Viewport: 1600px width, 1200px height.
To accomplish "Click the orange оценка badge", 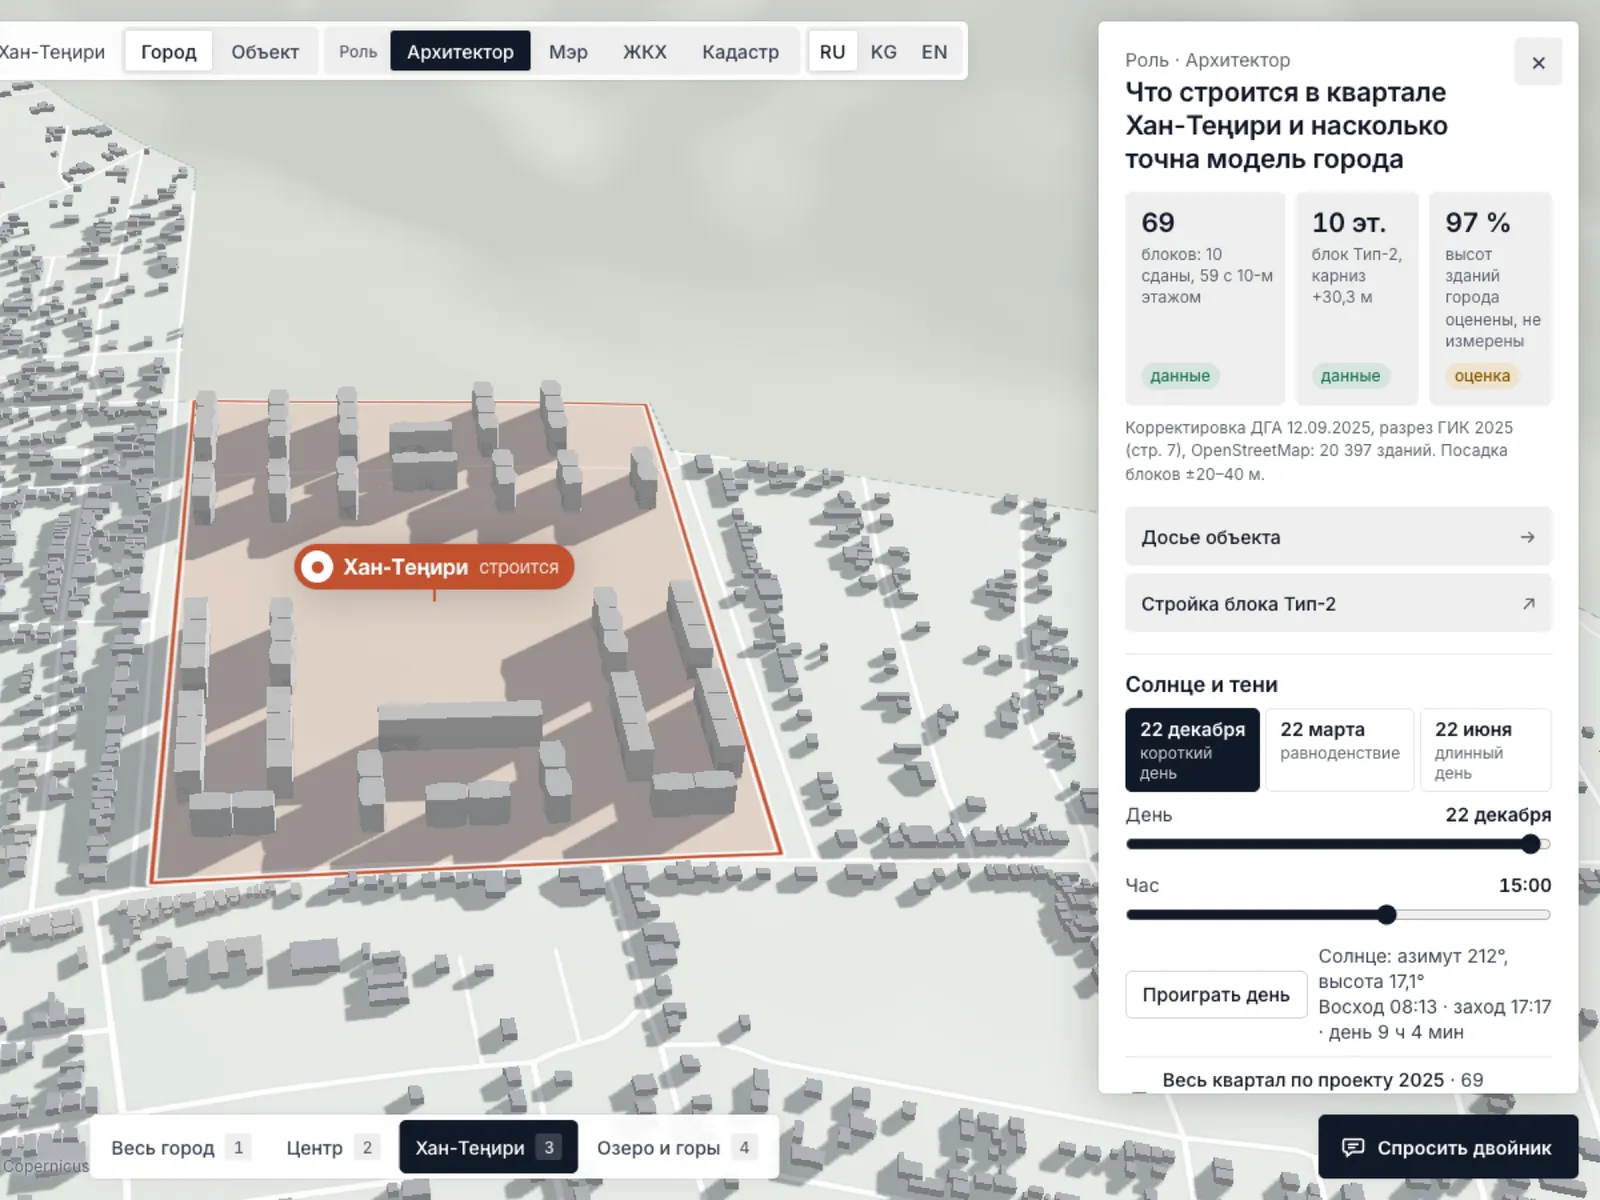I will coord(1482,376).
